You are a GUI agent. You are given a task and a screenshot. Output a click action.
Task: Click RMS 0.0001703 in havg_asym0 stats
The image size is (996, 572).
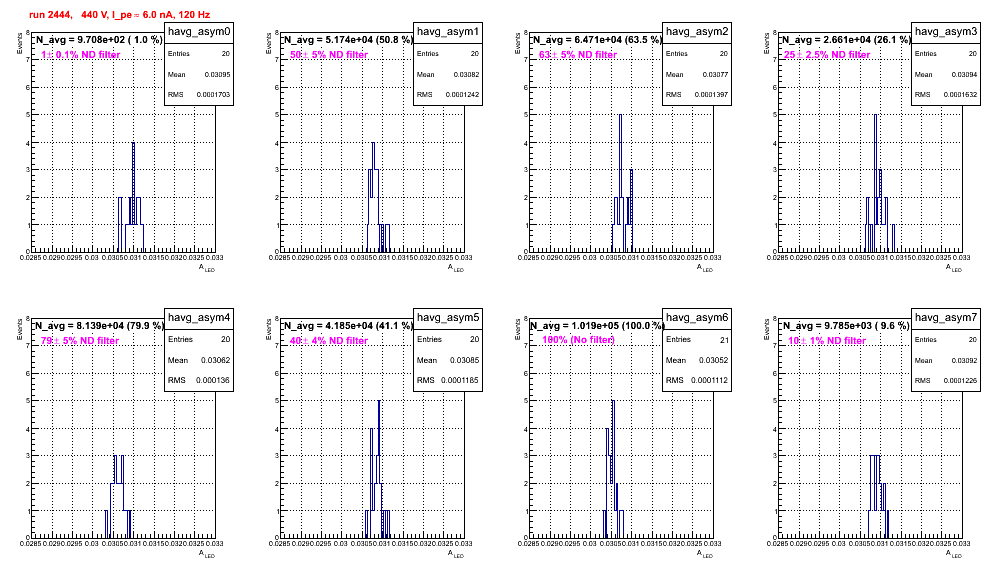coord(199,95)
